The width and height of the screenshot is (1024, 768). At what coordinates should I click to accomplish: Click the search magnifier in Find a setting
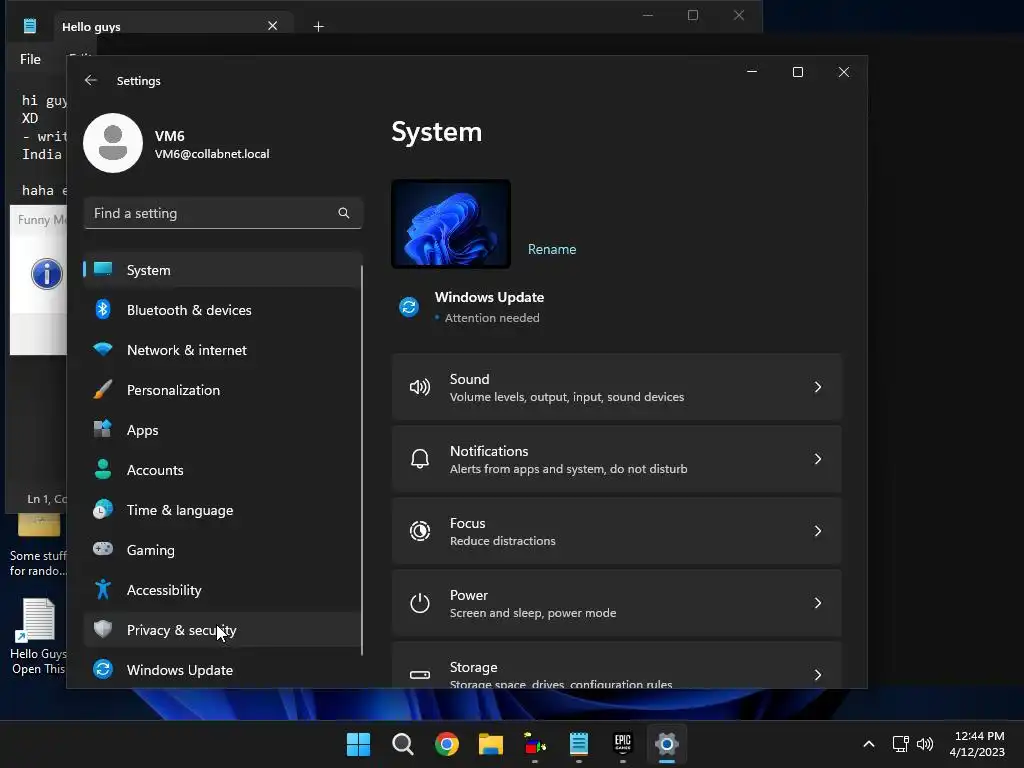344,213
